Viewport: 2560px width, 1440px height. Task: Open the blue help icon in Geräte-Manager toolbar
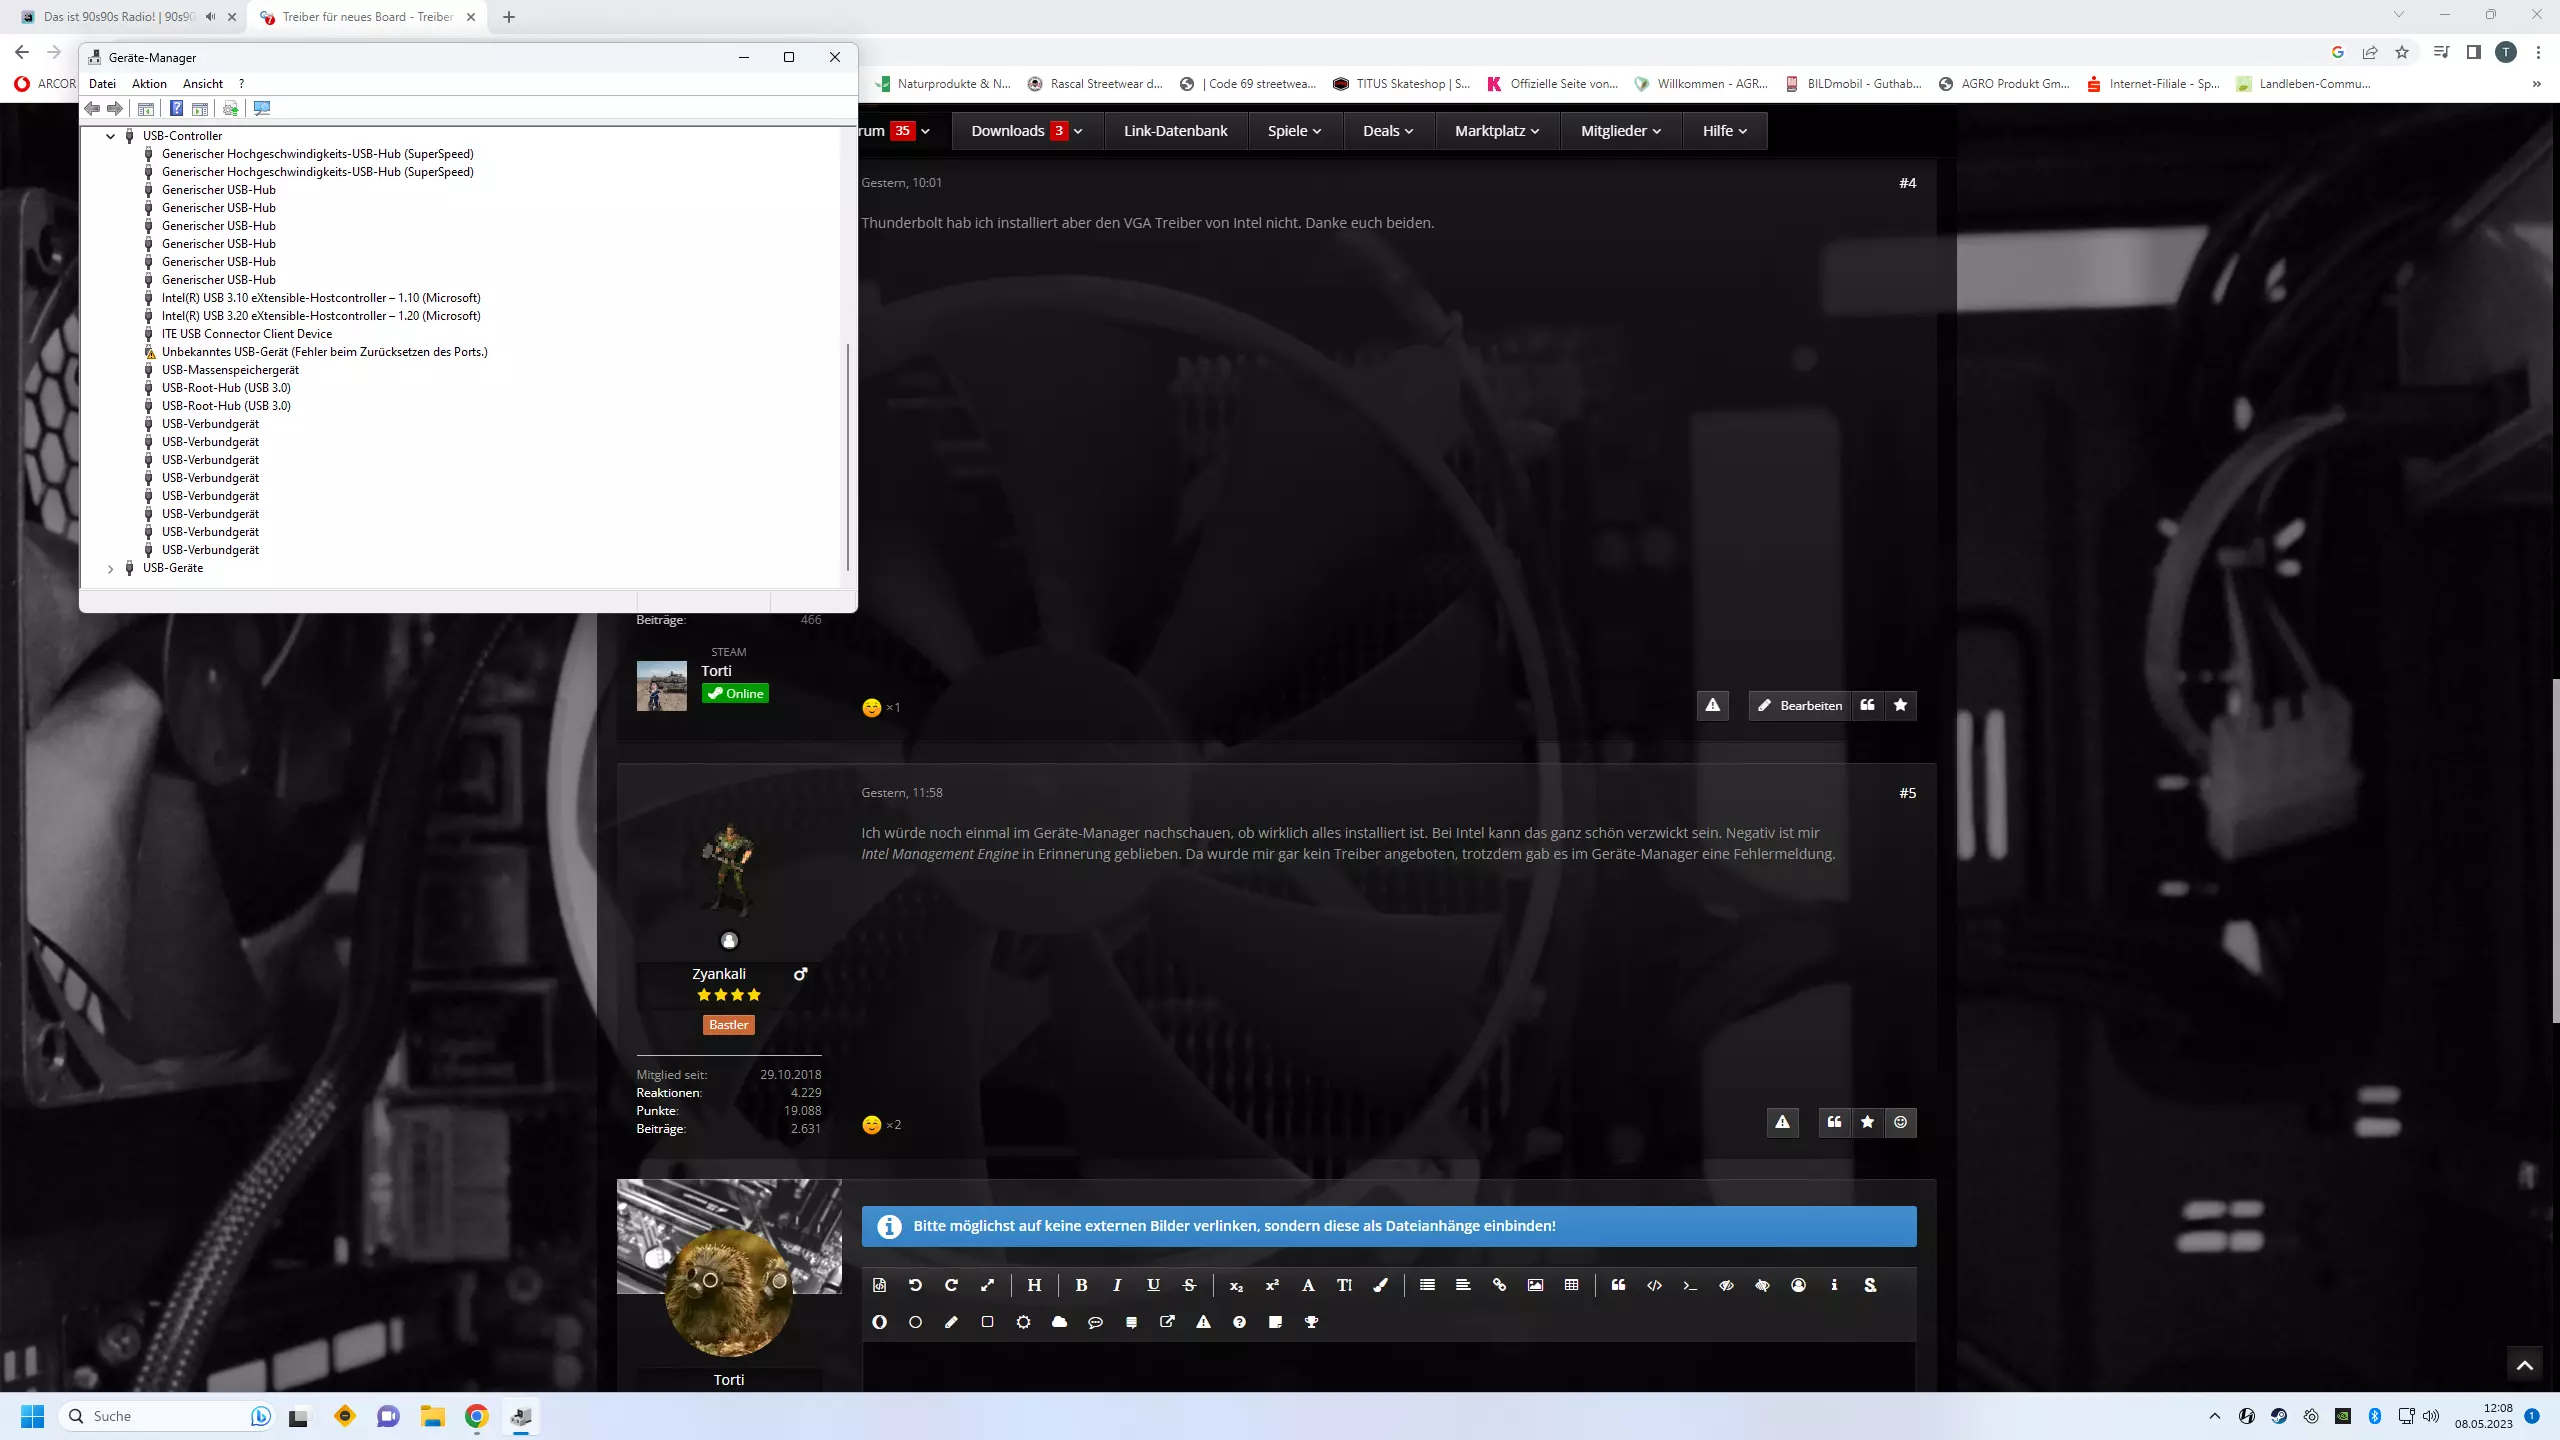[x=176, y=108]
